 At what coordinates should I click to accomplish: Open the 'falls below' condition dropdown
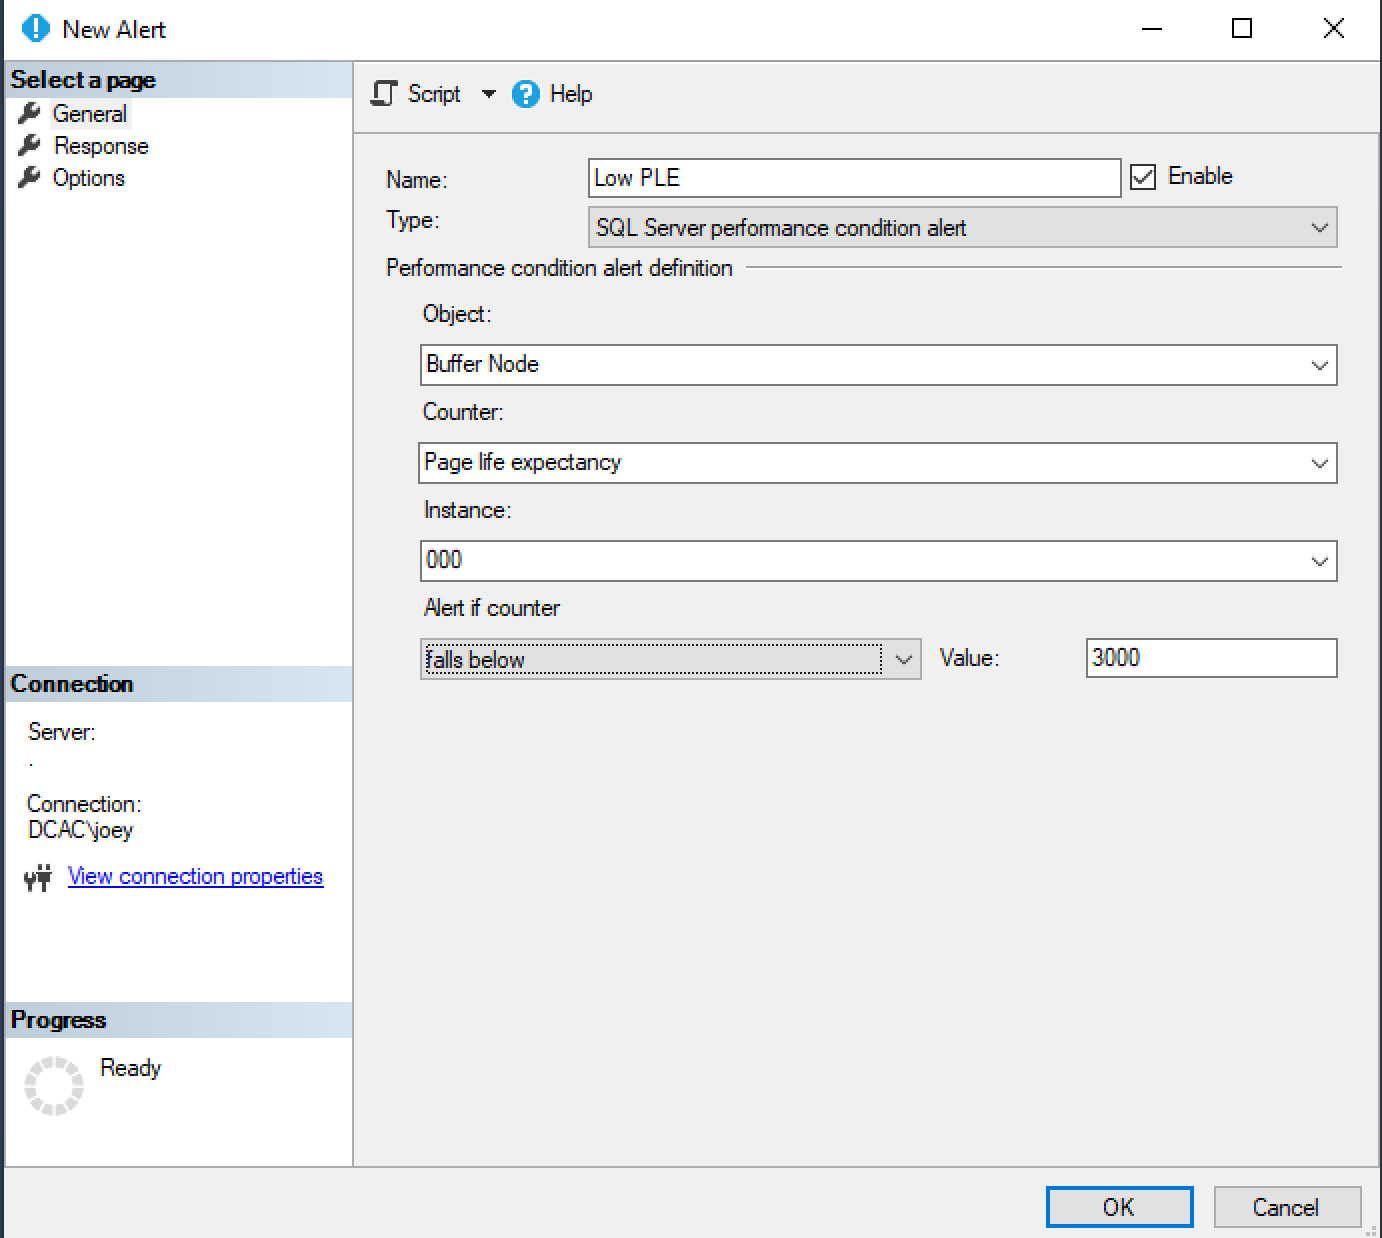[670, 660]
